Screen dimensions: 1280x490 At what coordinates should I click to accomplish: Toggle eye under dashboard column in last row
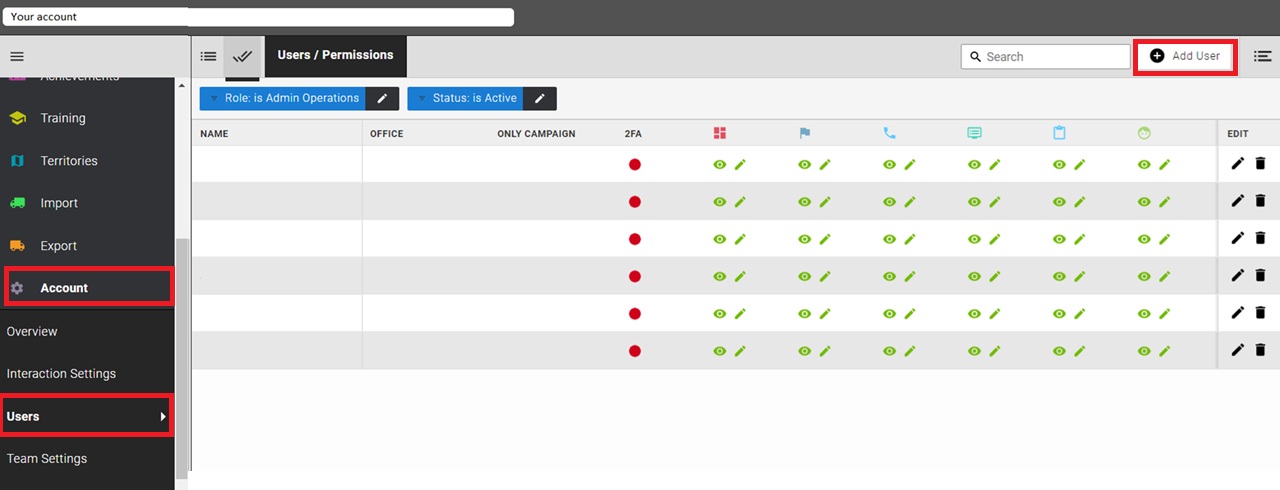(x=720, y=351)
